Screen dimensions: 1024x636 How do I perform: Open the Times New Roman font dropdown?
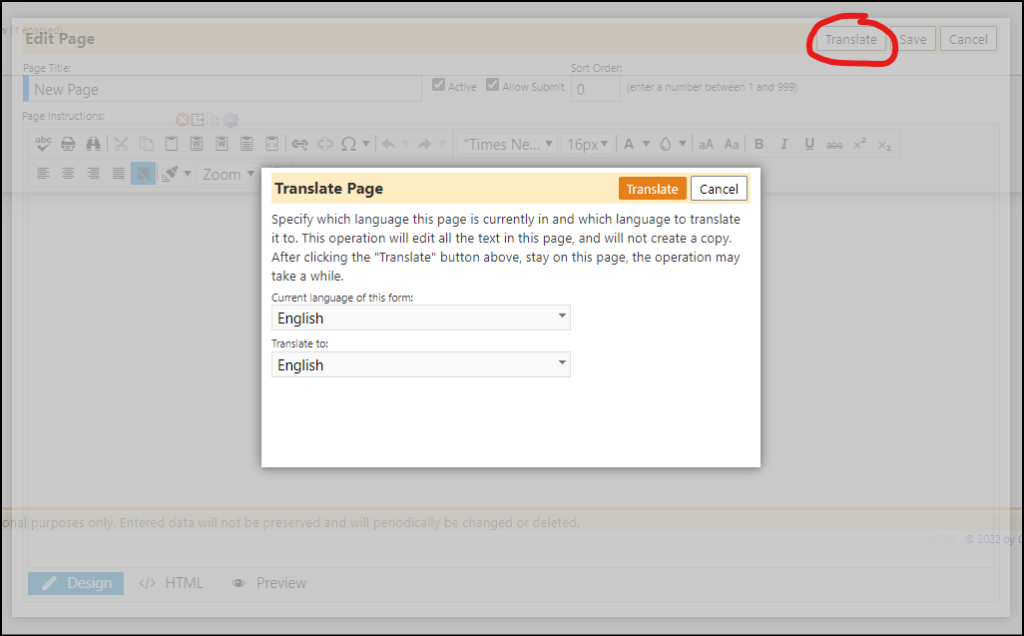pos(507,144)
